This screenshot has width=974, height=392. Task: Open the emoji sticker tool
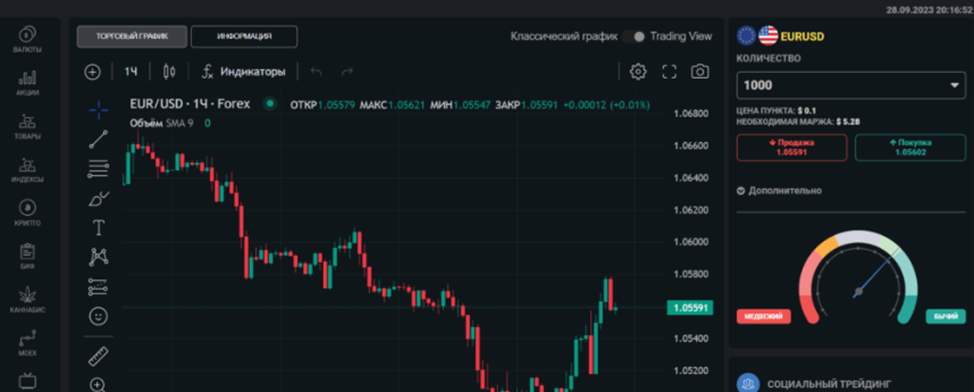click(98, 316)
